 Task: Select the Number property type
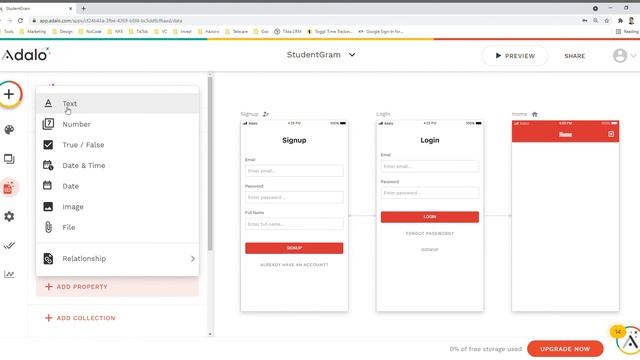118,124
